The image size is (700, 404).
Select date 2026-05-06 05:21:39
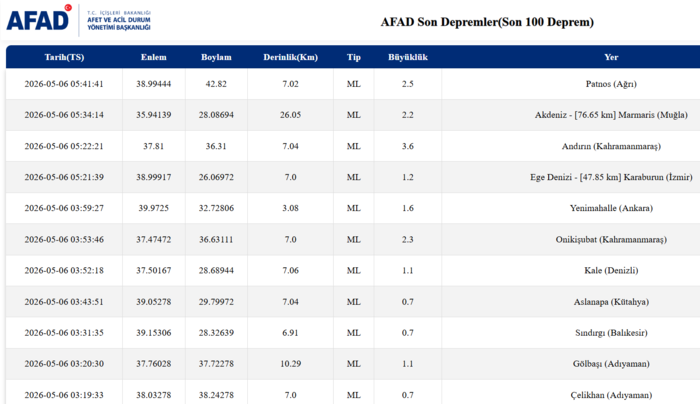64,177
